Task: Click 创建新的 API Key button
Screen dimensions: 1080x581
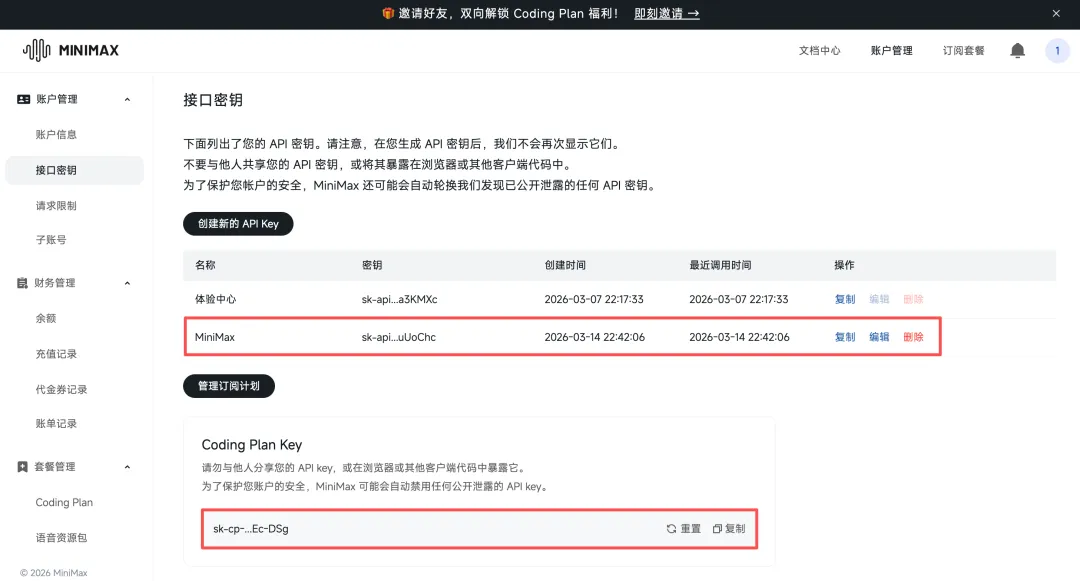Action: 238,224
